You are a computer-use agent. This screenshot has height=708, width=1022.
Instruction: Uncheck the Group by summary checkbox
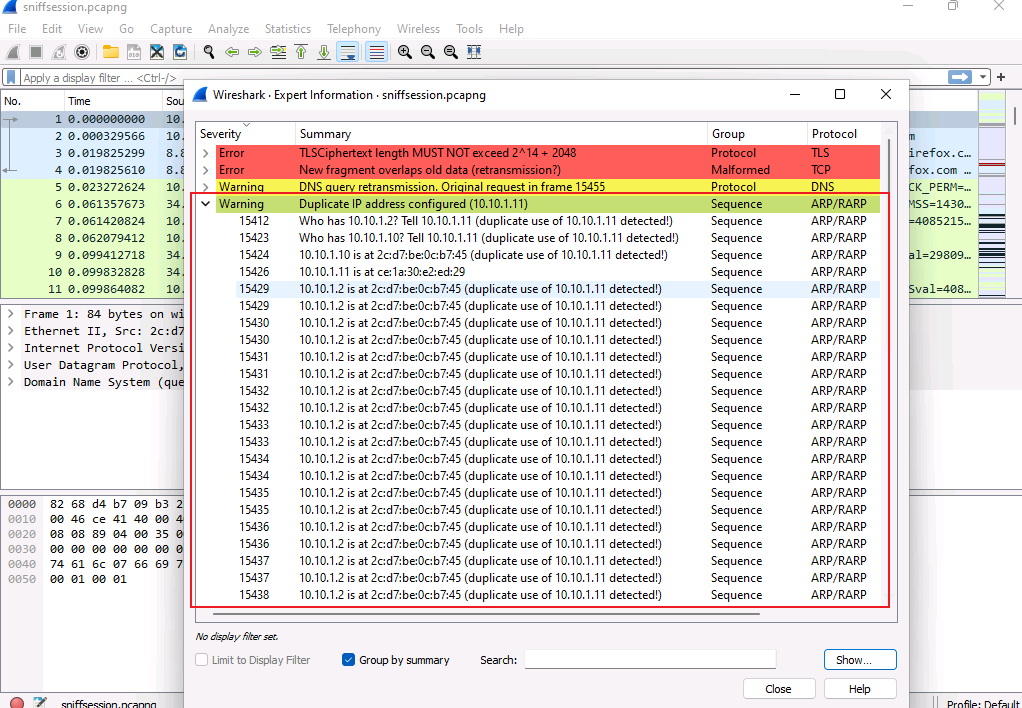[x=349, y=660]
